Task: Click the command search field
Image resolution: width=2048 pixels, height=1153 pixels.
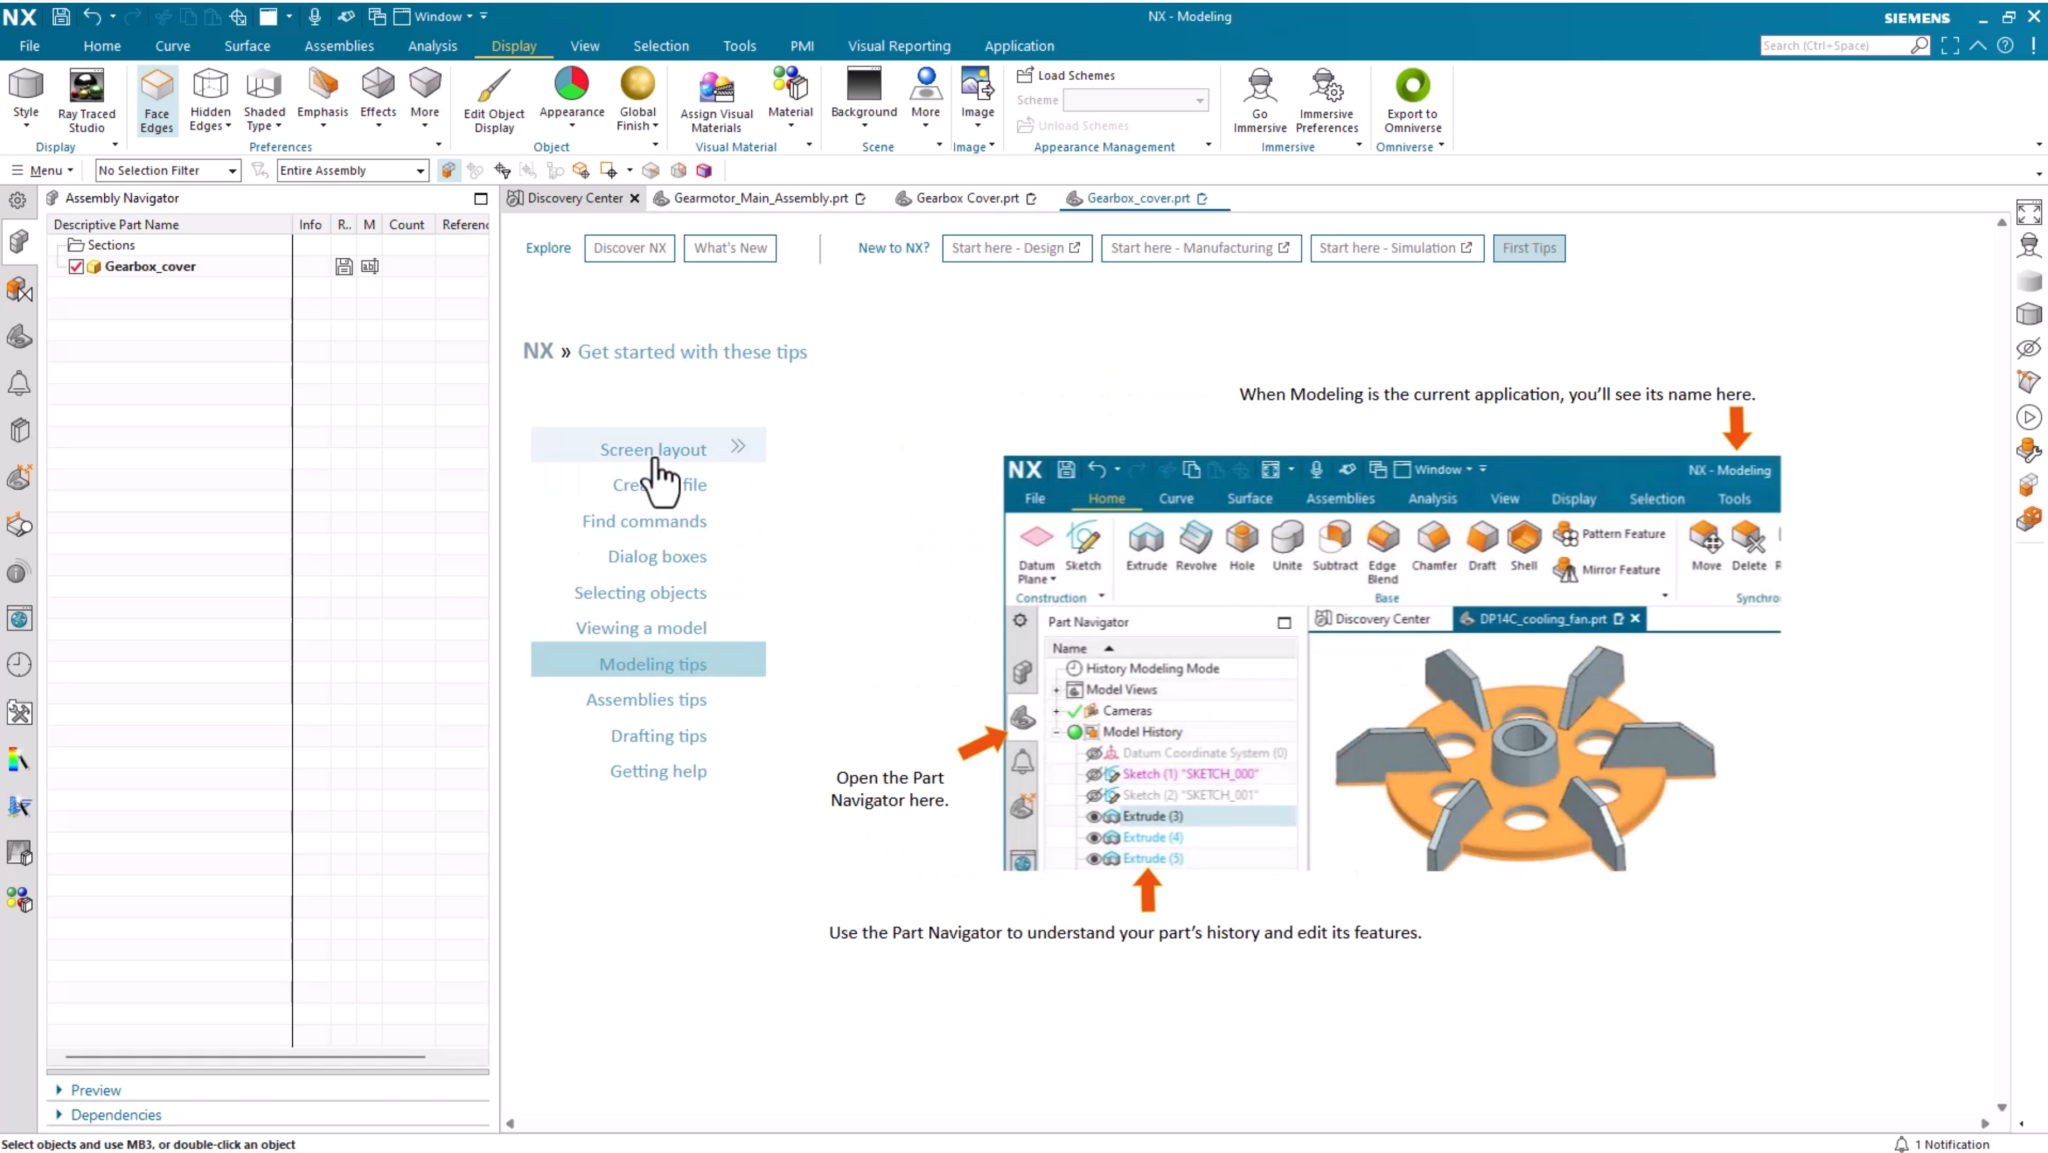Action: 1834,46
